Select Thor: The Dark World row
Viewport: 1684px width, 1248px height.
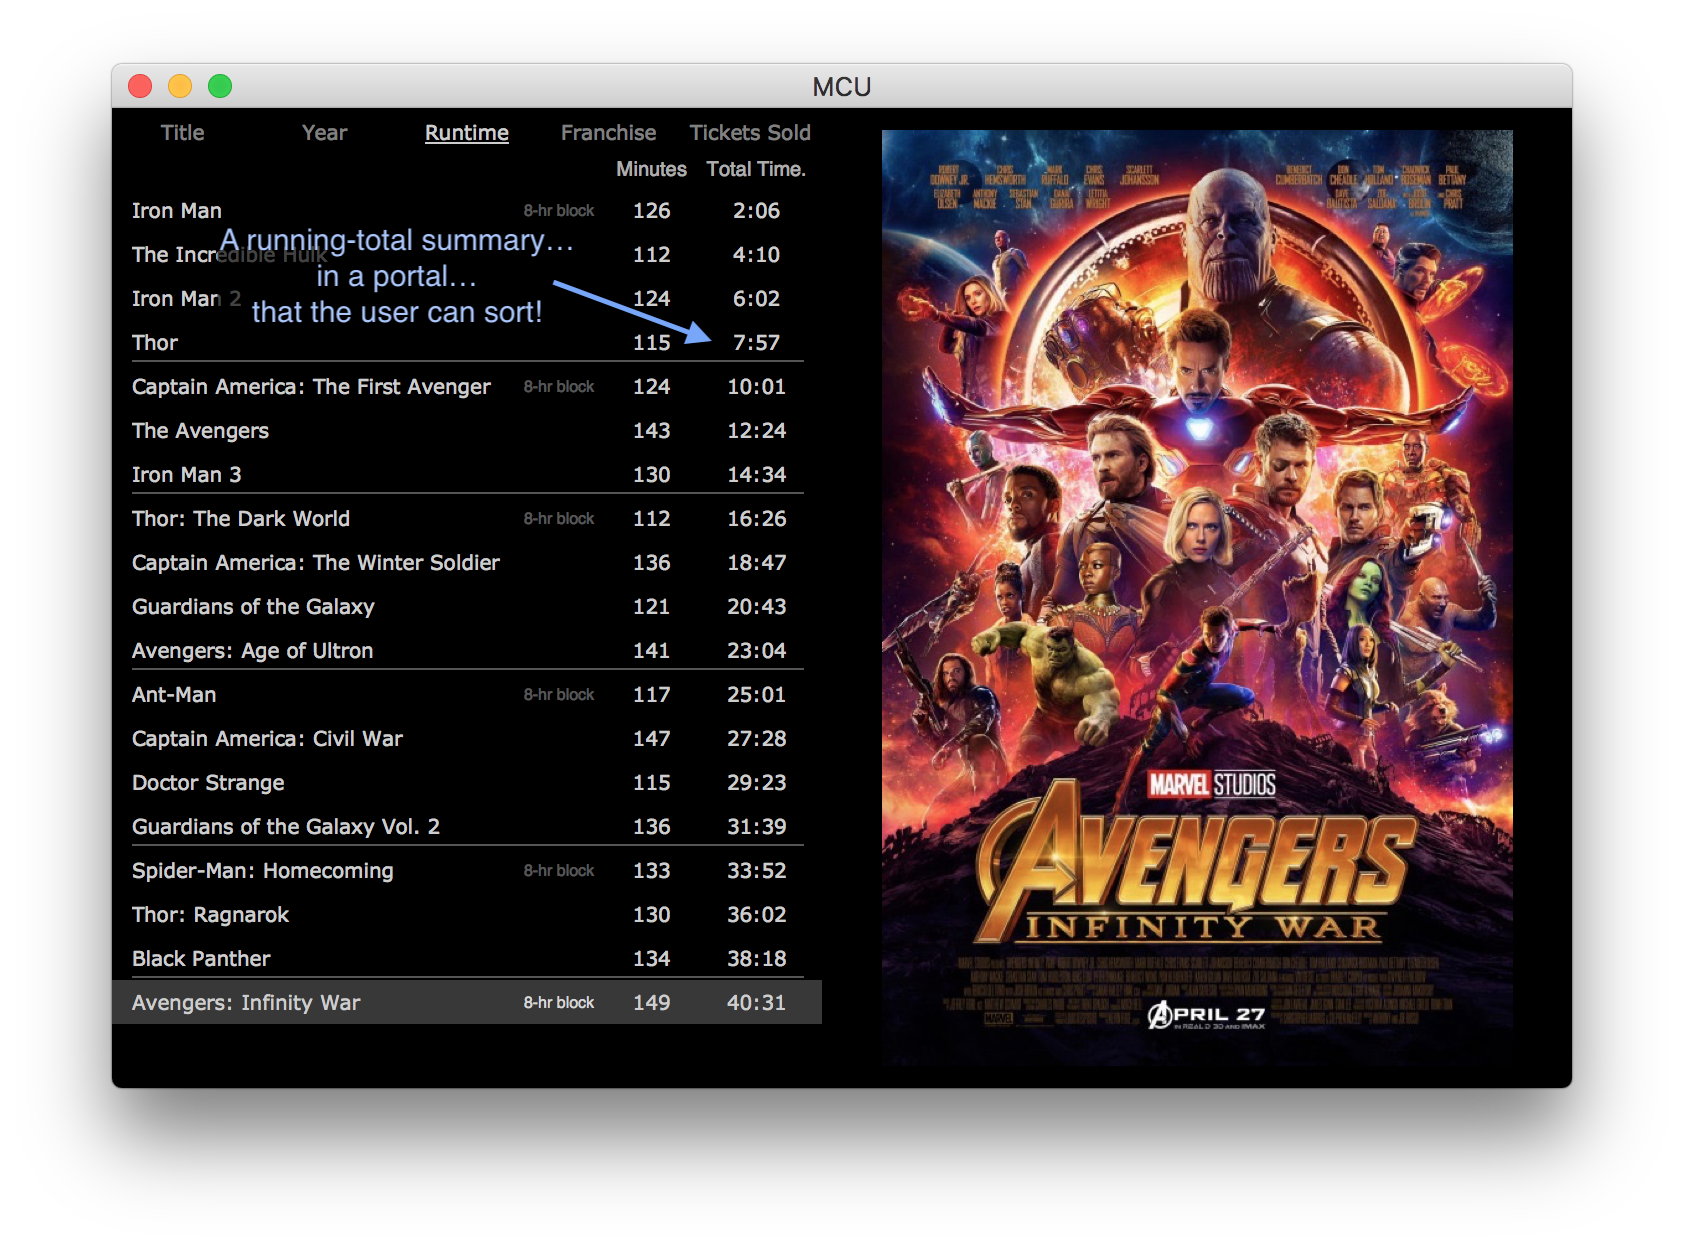(241, 519)
